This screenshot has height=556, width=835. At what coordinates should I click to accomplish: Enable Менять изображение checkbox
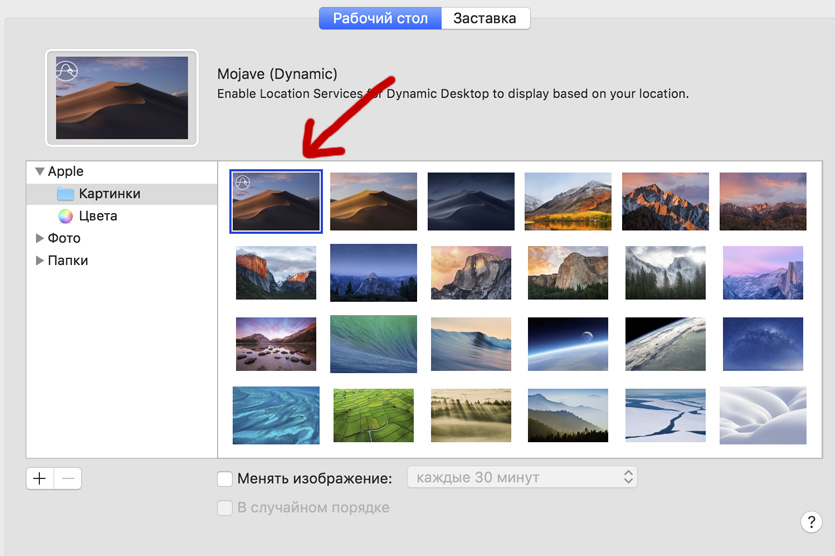pos(225,479)
